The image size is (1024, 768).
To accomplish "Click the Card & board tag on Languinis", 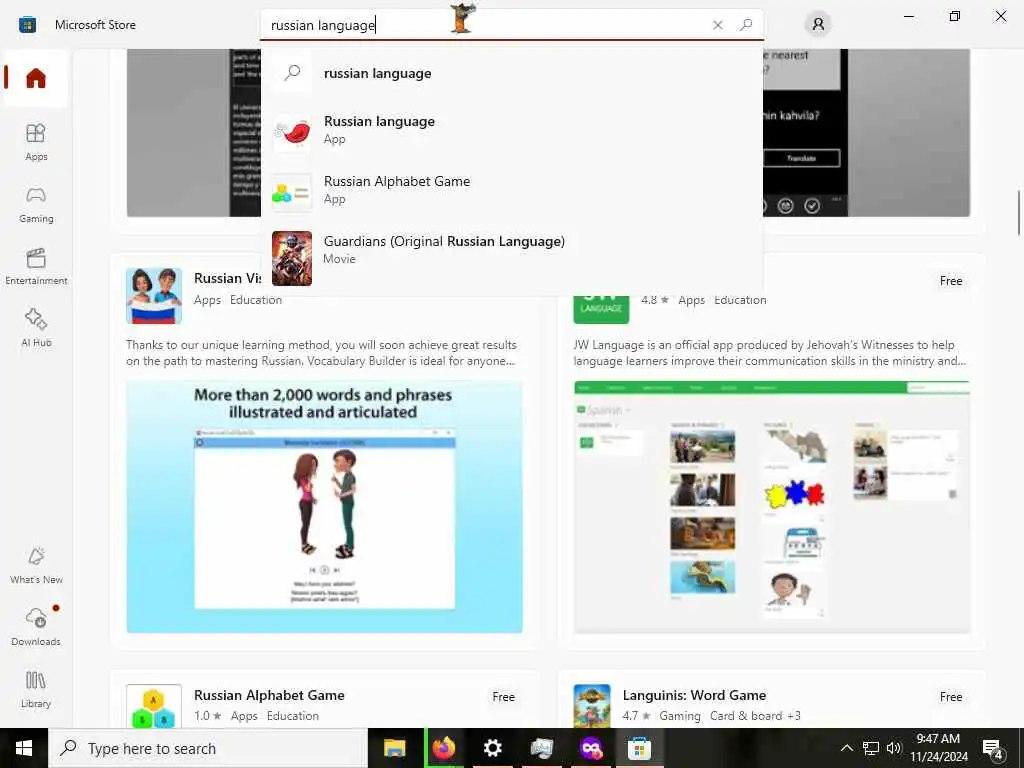I will pos(746,716).
